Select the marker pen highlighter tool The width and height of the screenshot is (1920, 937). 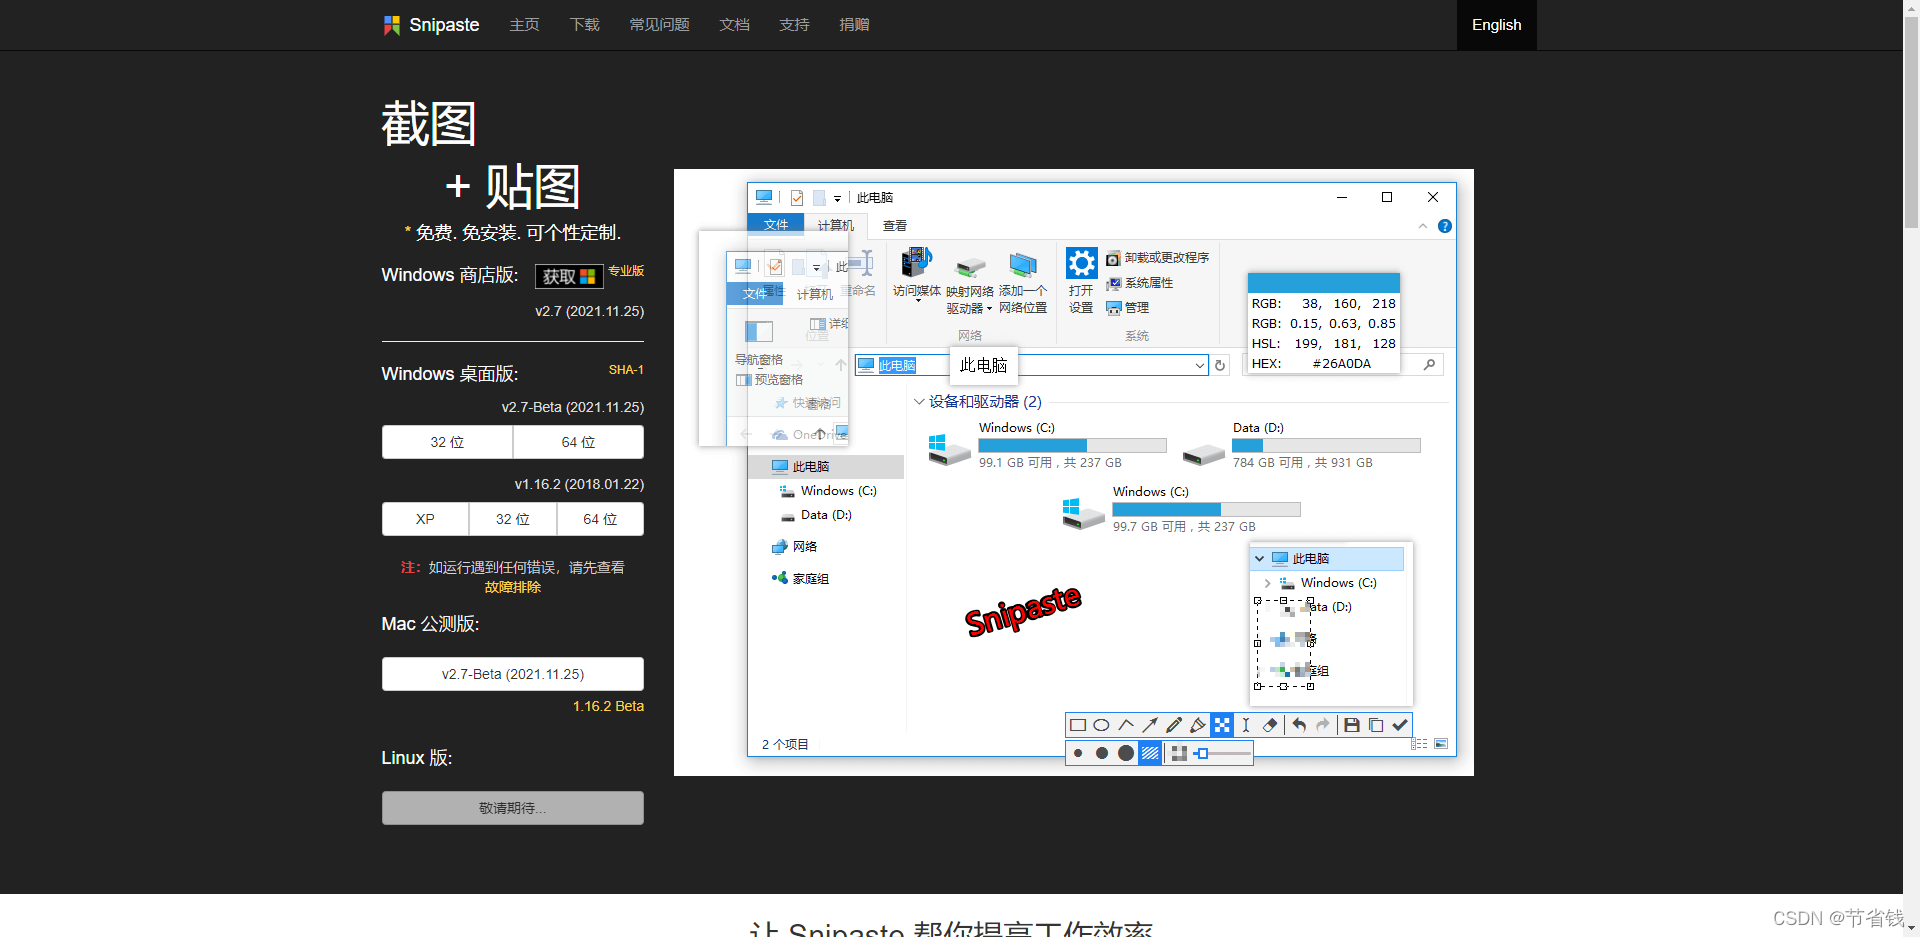pos(1198,725)
